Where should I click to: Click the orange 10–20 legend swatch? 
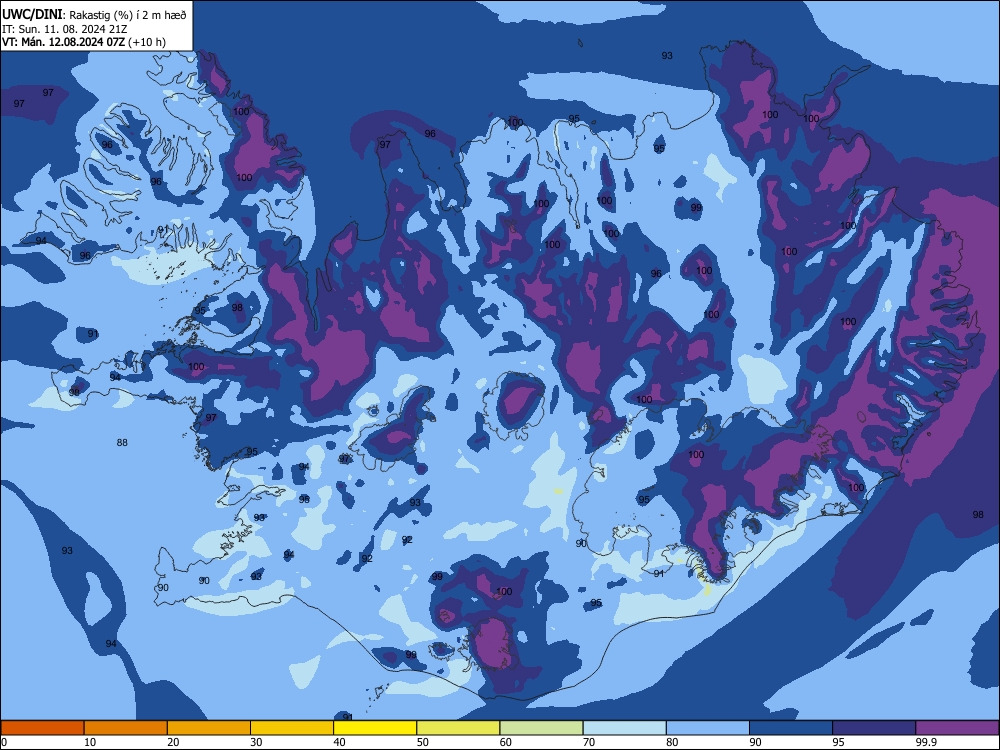[x=126, y=728]
